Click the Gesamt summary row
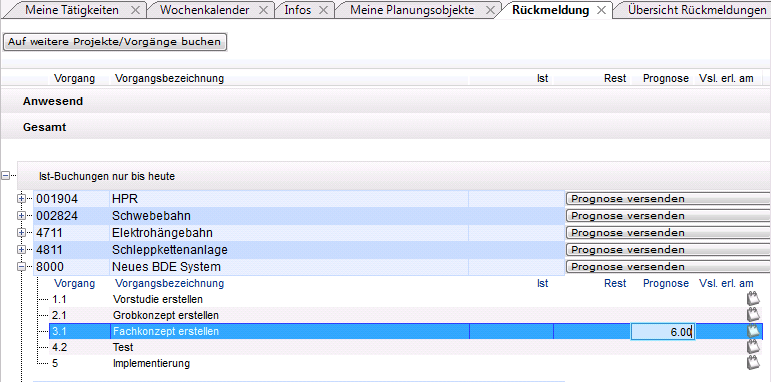Image resolution: width=772 pixels, height=382 pixels. coord(386,127)
